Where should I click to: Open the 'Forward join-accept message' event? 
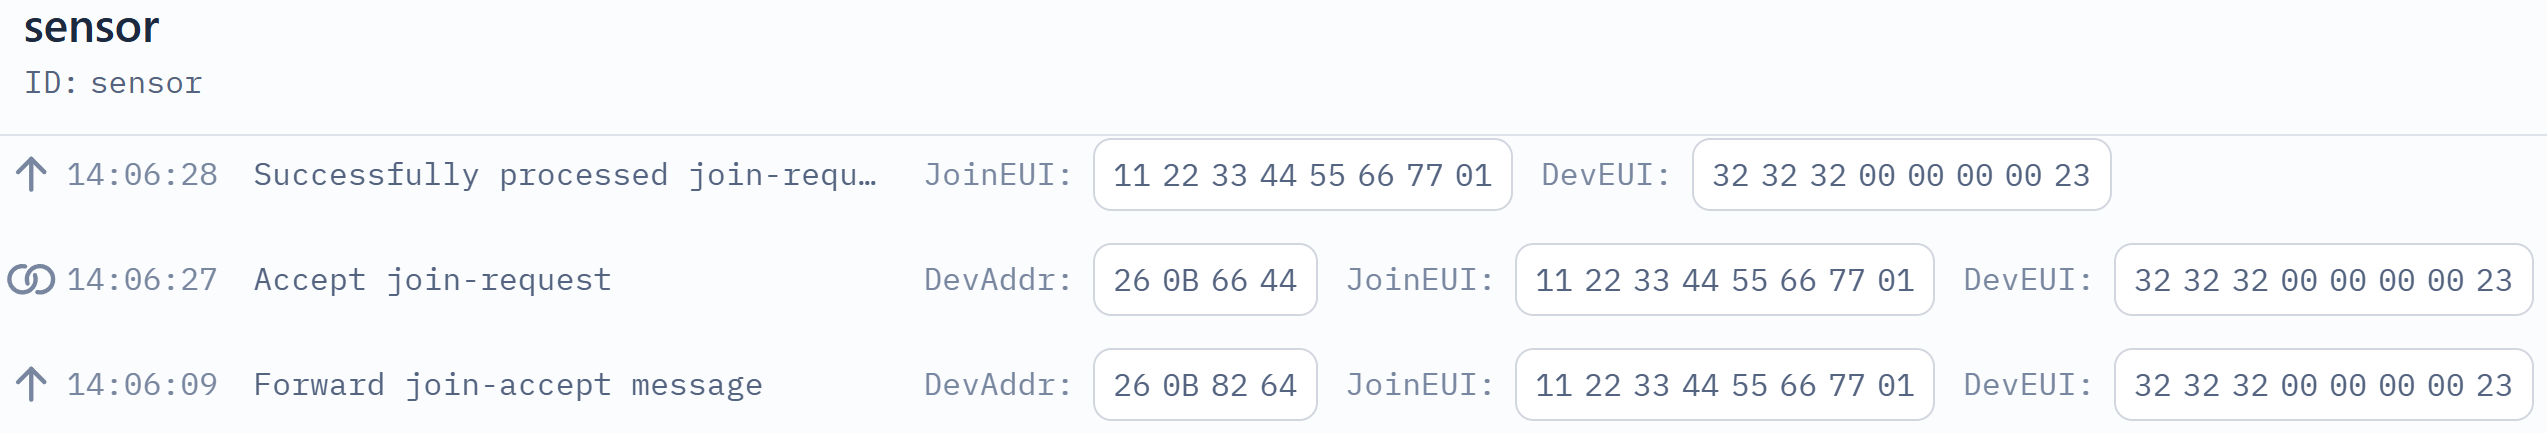[x=508, y=385]
